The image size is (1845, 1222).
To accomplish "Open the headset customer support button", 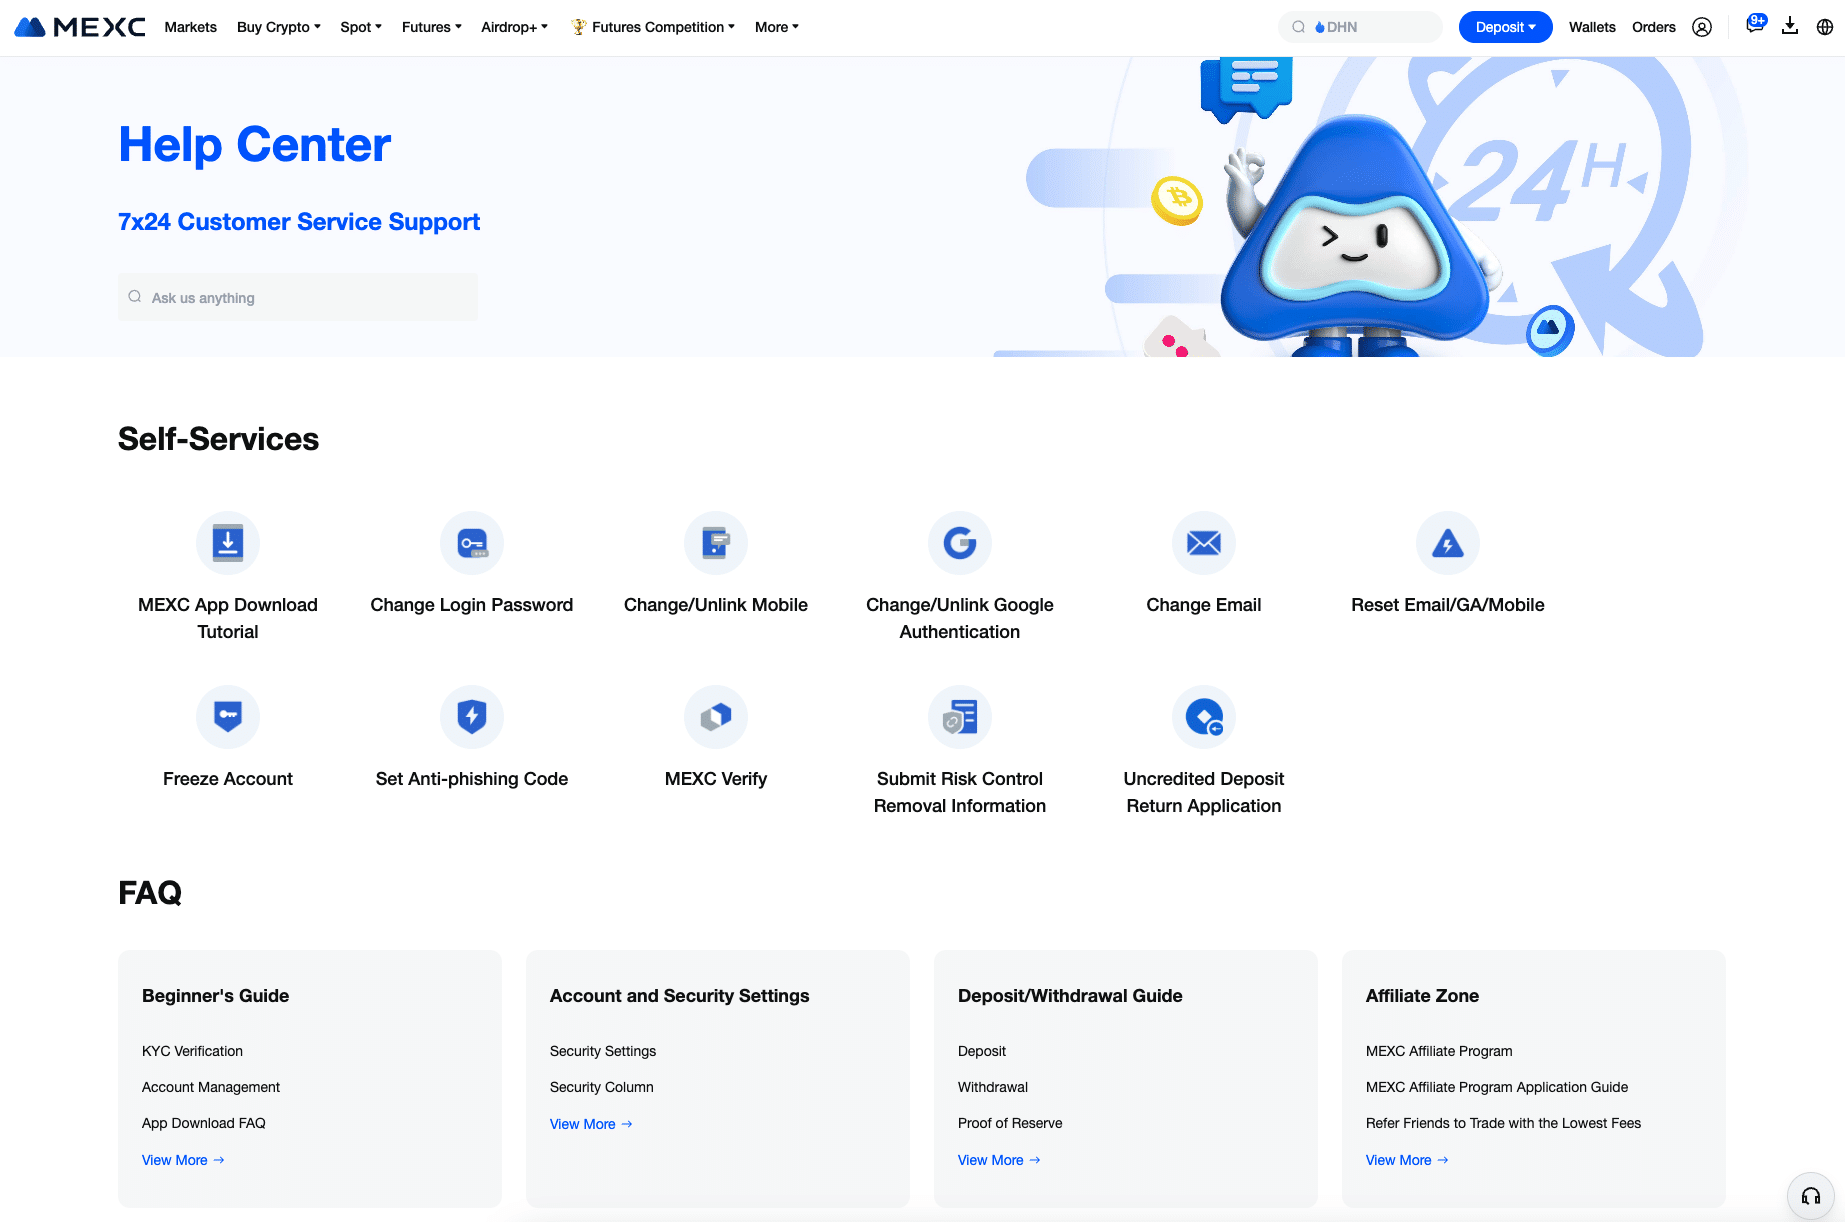I will click(1811, 1196).
